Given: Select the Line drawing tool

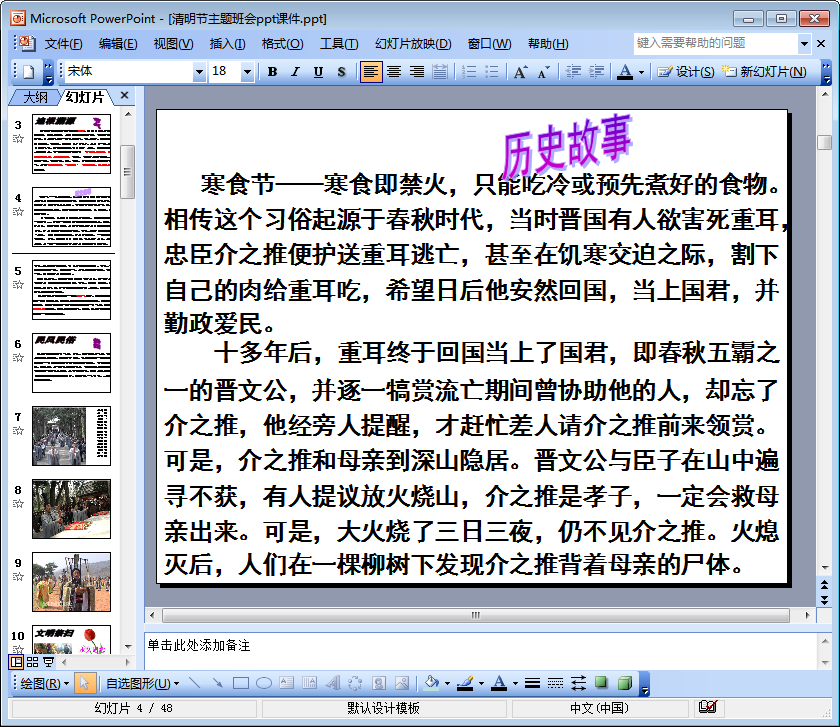Looking at the screenshot, I should [196, 683].
